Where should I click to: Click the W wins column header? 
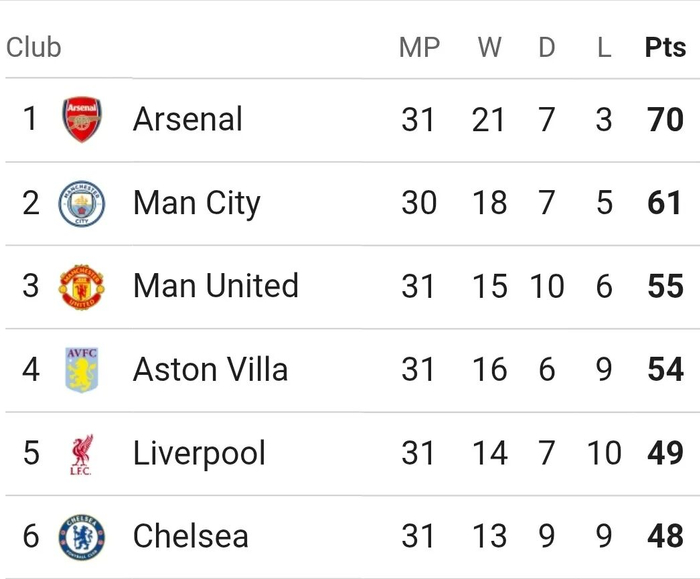[x=489, y=48]
